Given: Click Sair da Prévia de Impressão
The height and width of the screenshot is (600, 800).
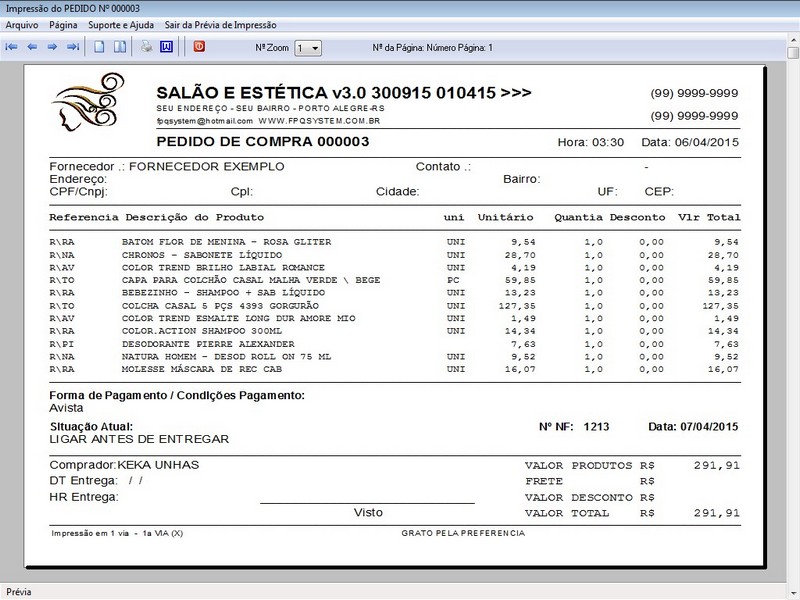Looking at the screenshot, I should (220, 24).
